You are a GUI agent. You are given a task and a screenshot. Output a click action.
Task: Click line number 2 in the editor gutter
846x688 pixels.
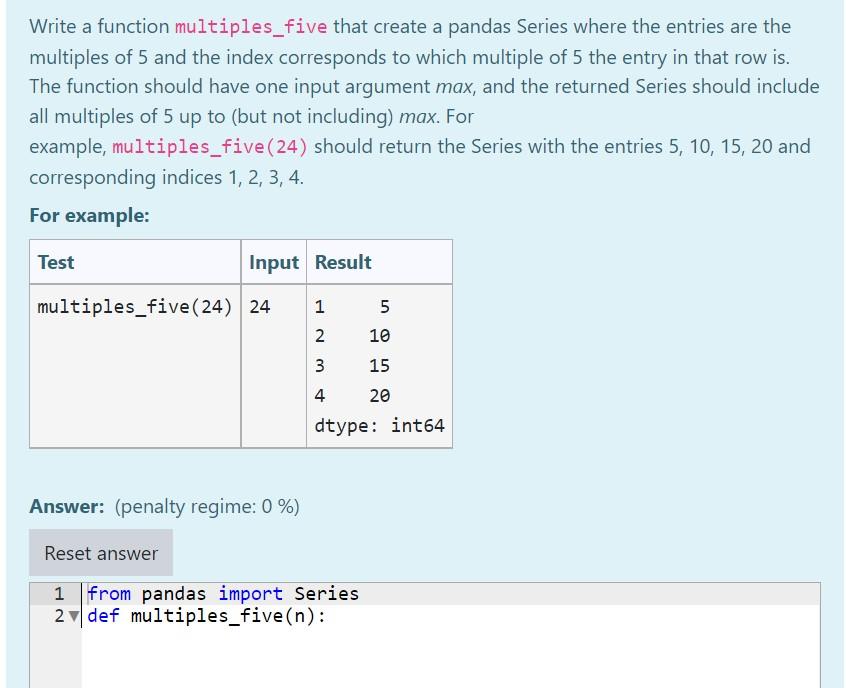click(x=57, y=615)
